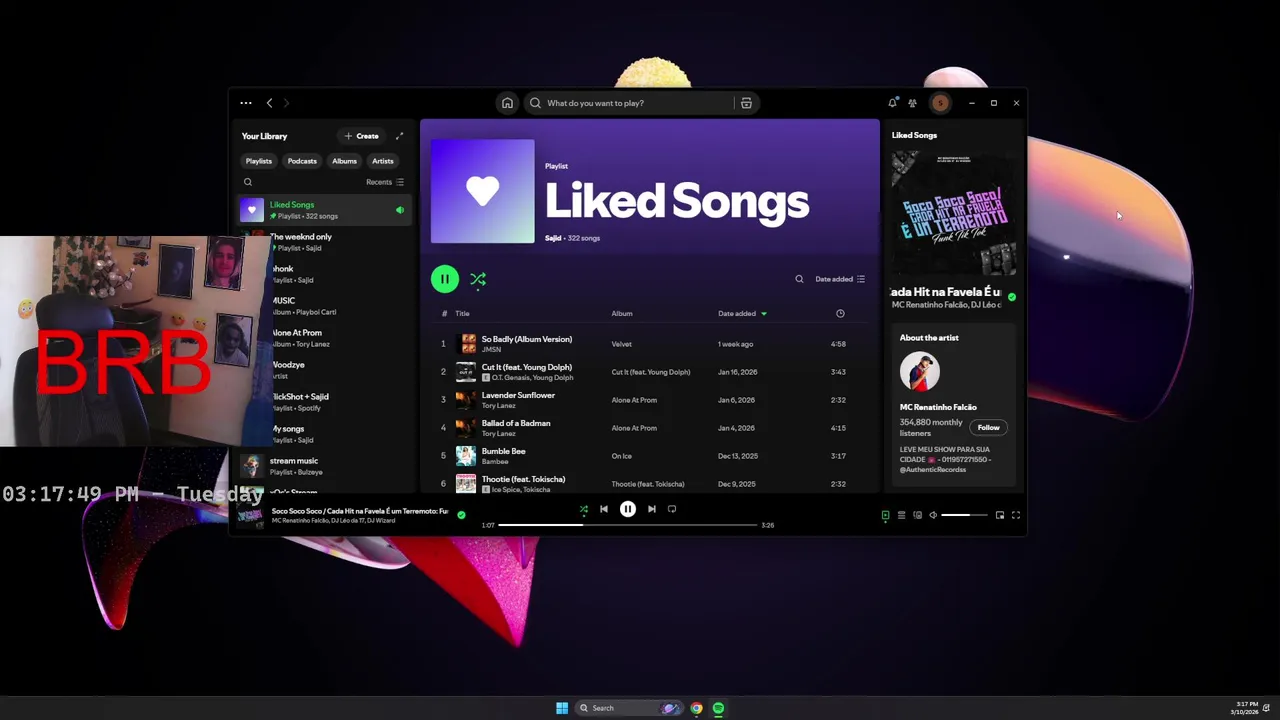Follow MC Renatinho Falcão
The width and height of the screenshot is (1280, 720).
[988, 428]
